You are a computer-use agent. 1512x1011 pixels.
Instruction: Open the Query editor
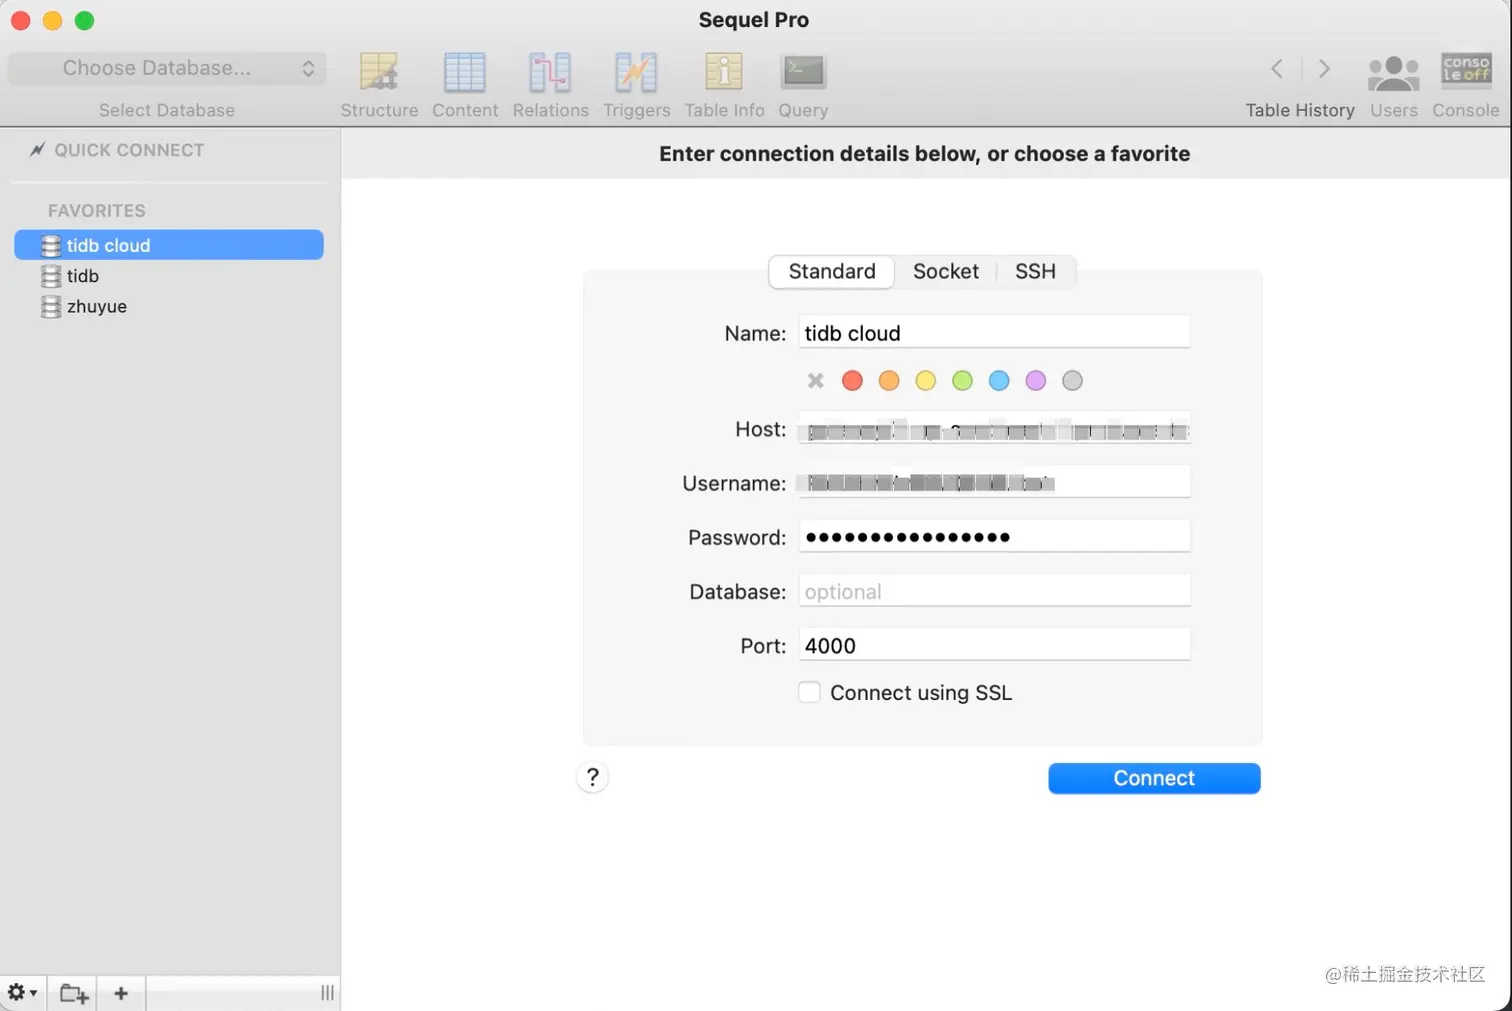coord(803,85)
